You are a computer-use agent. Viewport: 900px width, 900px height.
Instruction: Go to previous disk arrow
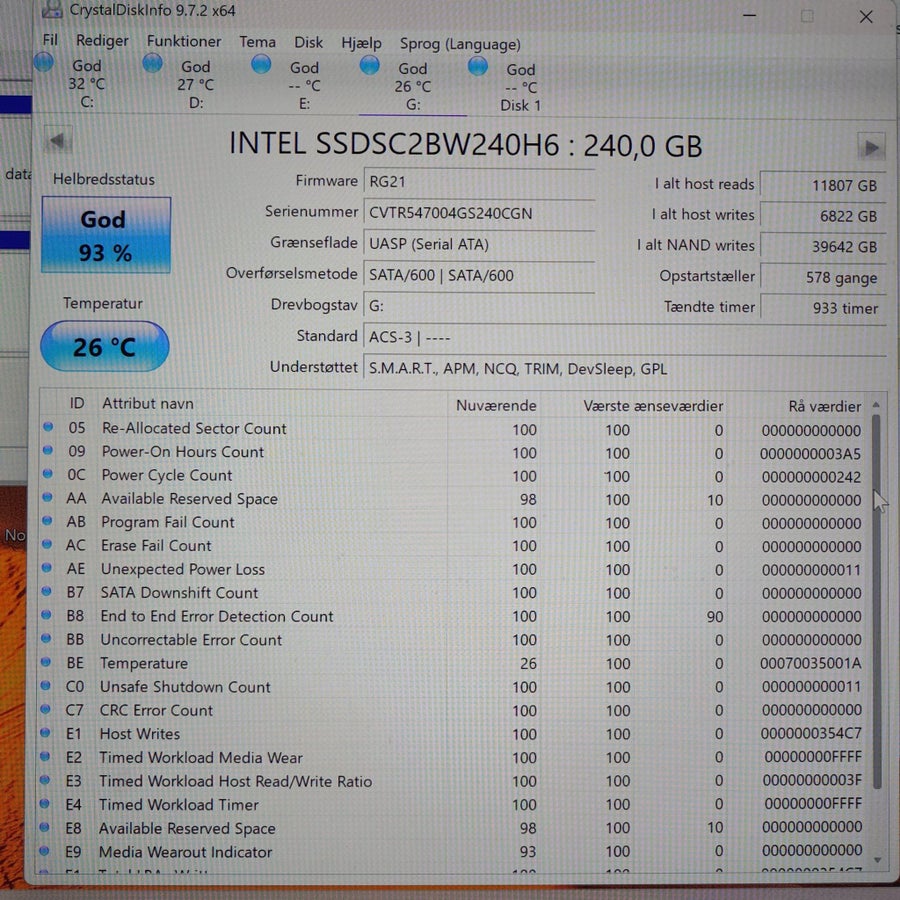coord(58,140)
